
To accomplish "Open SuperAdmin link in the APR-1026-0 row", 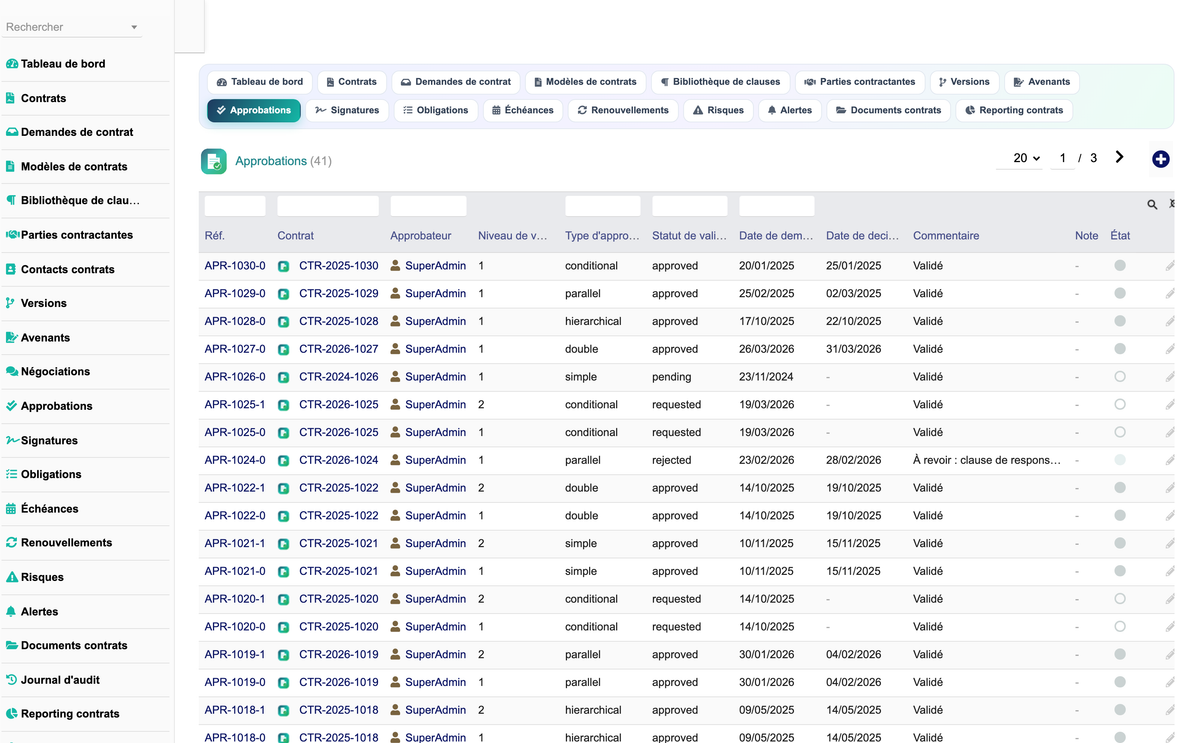I will tap(435, 377).
